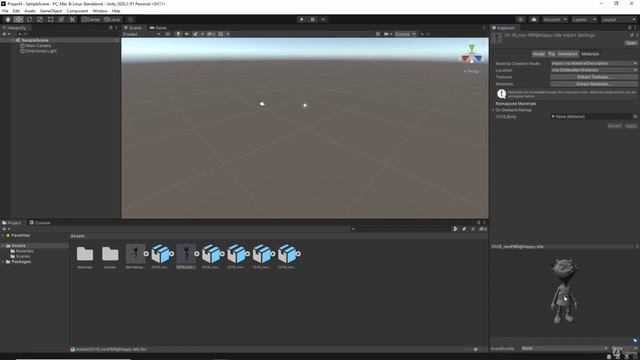The width and height of the screenshot is (640, 360).
Task: Open the Window menu
Action: tap(100, 11)
